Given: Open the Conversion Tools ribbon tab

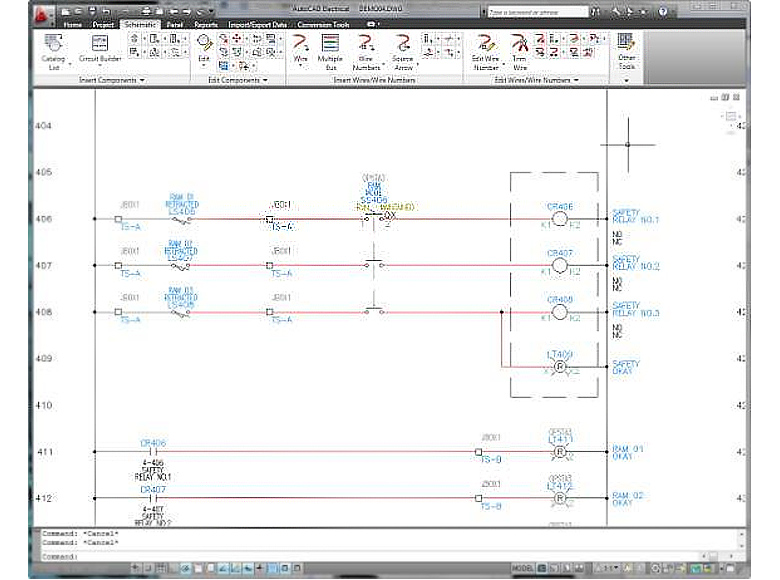Looking at the screenshot, I should [x=323, y=24].
